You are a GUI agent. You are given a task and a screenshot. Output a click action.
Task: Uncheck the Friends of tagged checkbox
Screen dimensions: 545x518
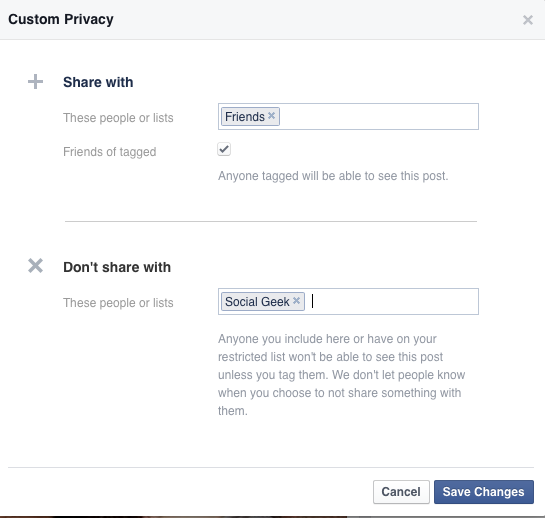coord(224,149)
